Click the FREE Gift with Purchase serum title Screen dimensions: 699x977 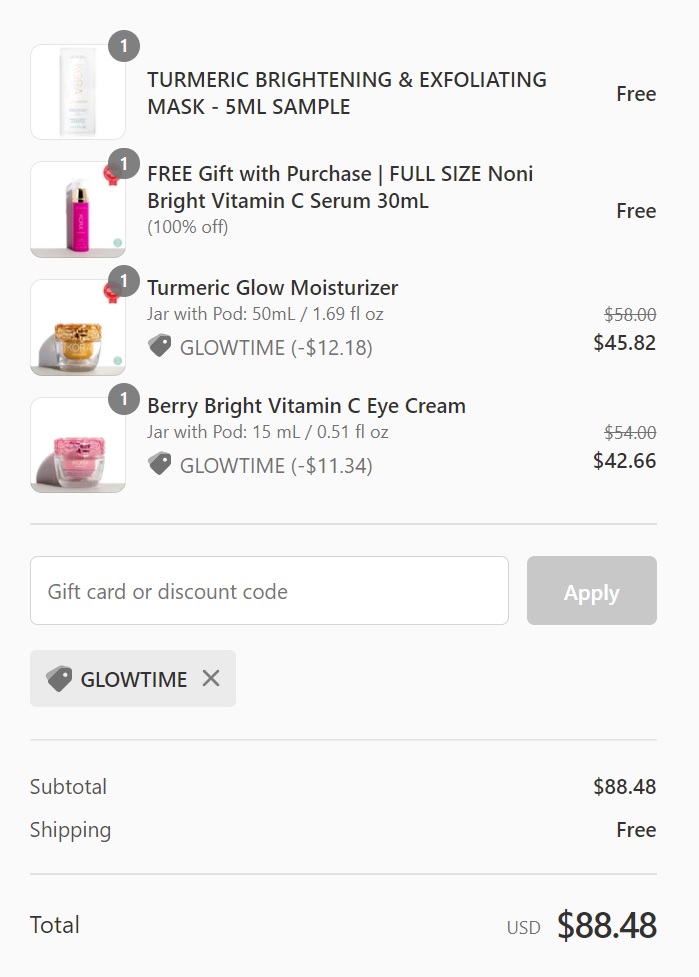coord(340,187)
